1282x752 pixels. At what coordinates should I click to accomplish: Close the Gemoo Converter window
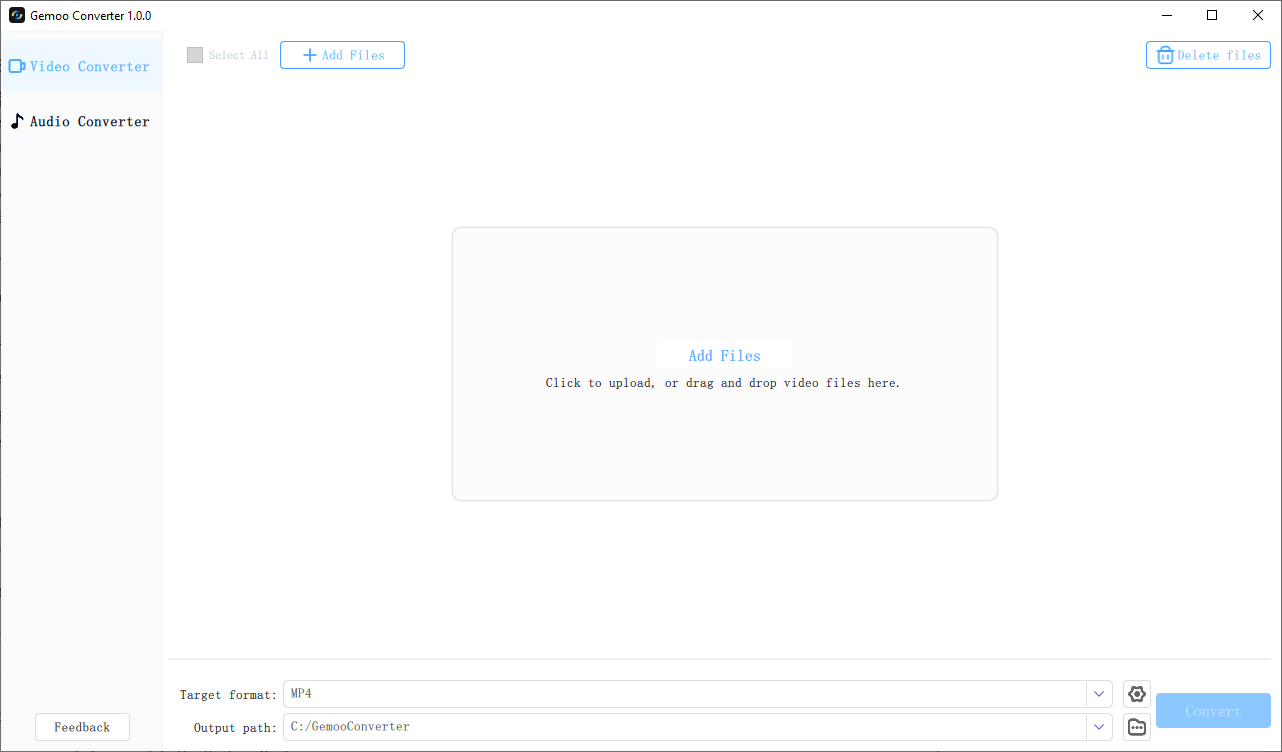click(x=1258, y=15)
